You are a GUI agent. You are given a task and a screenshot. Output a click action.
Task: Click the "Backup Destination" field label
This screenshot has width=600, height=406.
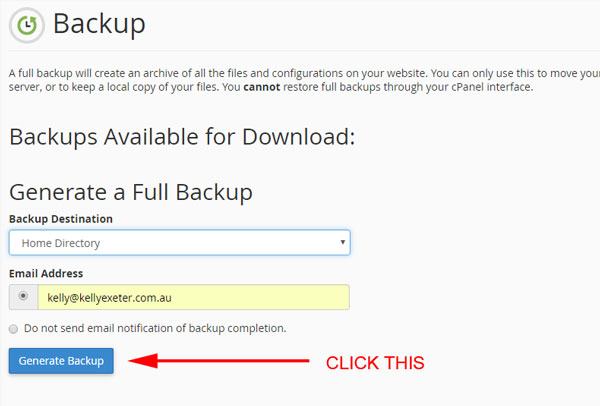click(x=61, y=219)
